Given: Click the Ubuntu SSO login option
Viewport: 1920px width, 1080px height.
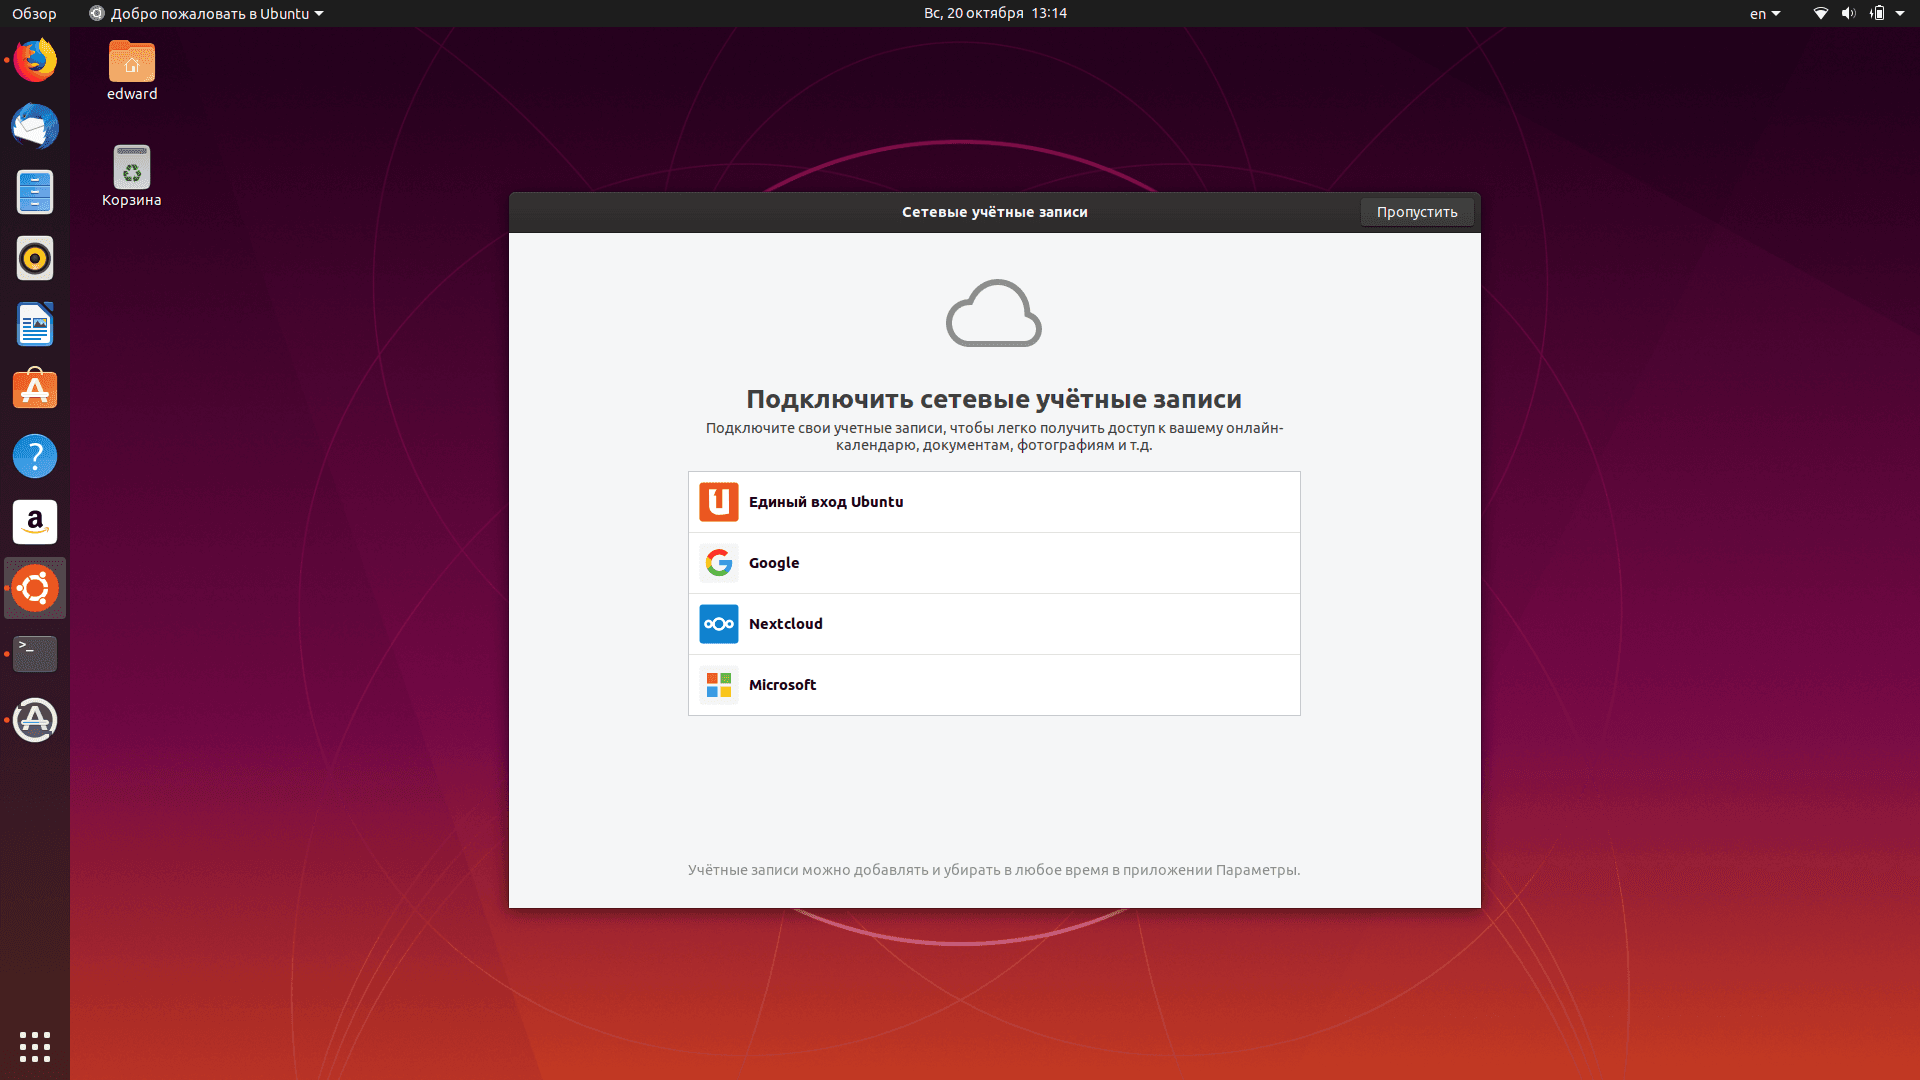Looking at the screenshot, I should (993, 501).
